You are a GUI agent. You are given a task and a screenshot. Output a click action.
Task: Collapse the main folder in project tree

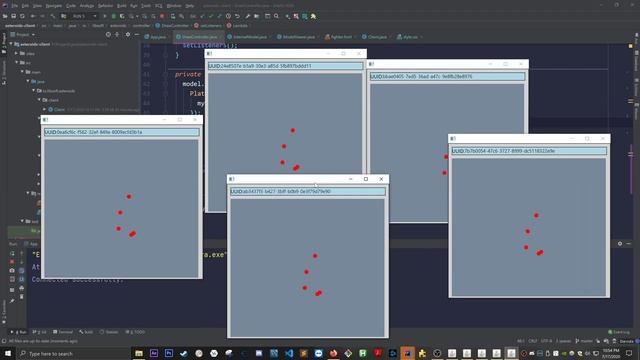23,72
